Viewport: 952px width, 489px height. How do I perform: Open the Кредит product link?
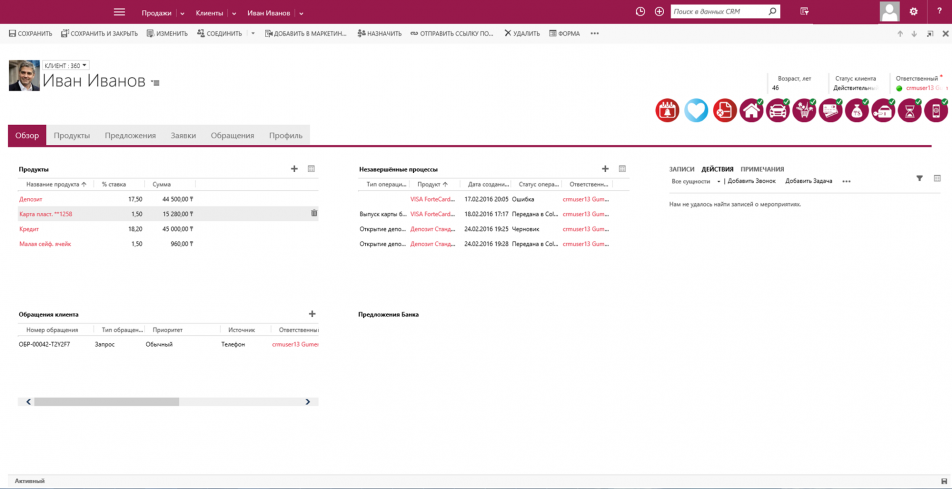29,229
